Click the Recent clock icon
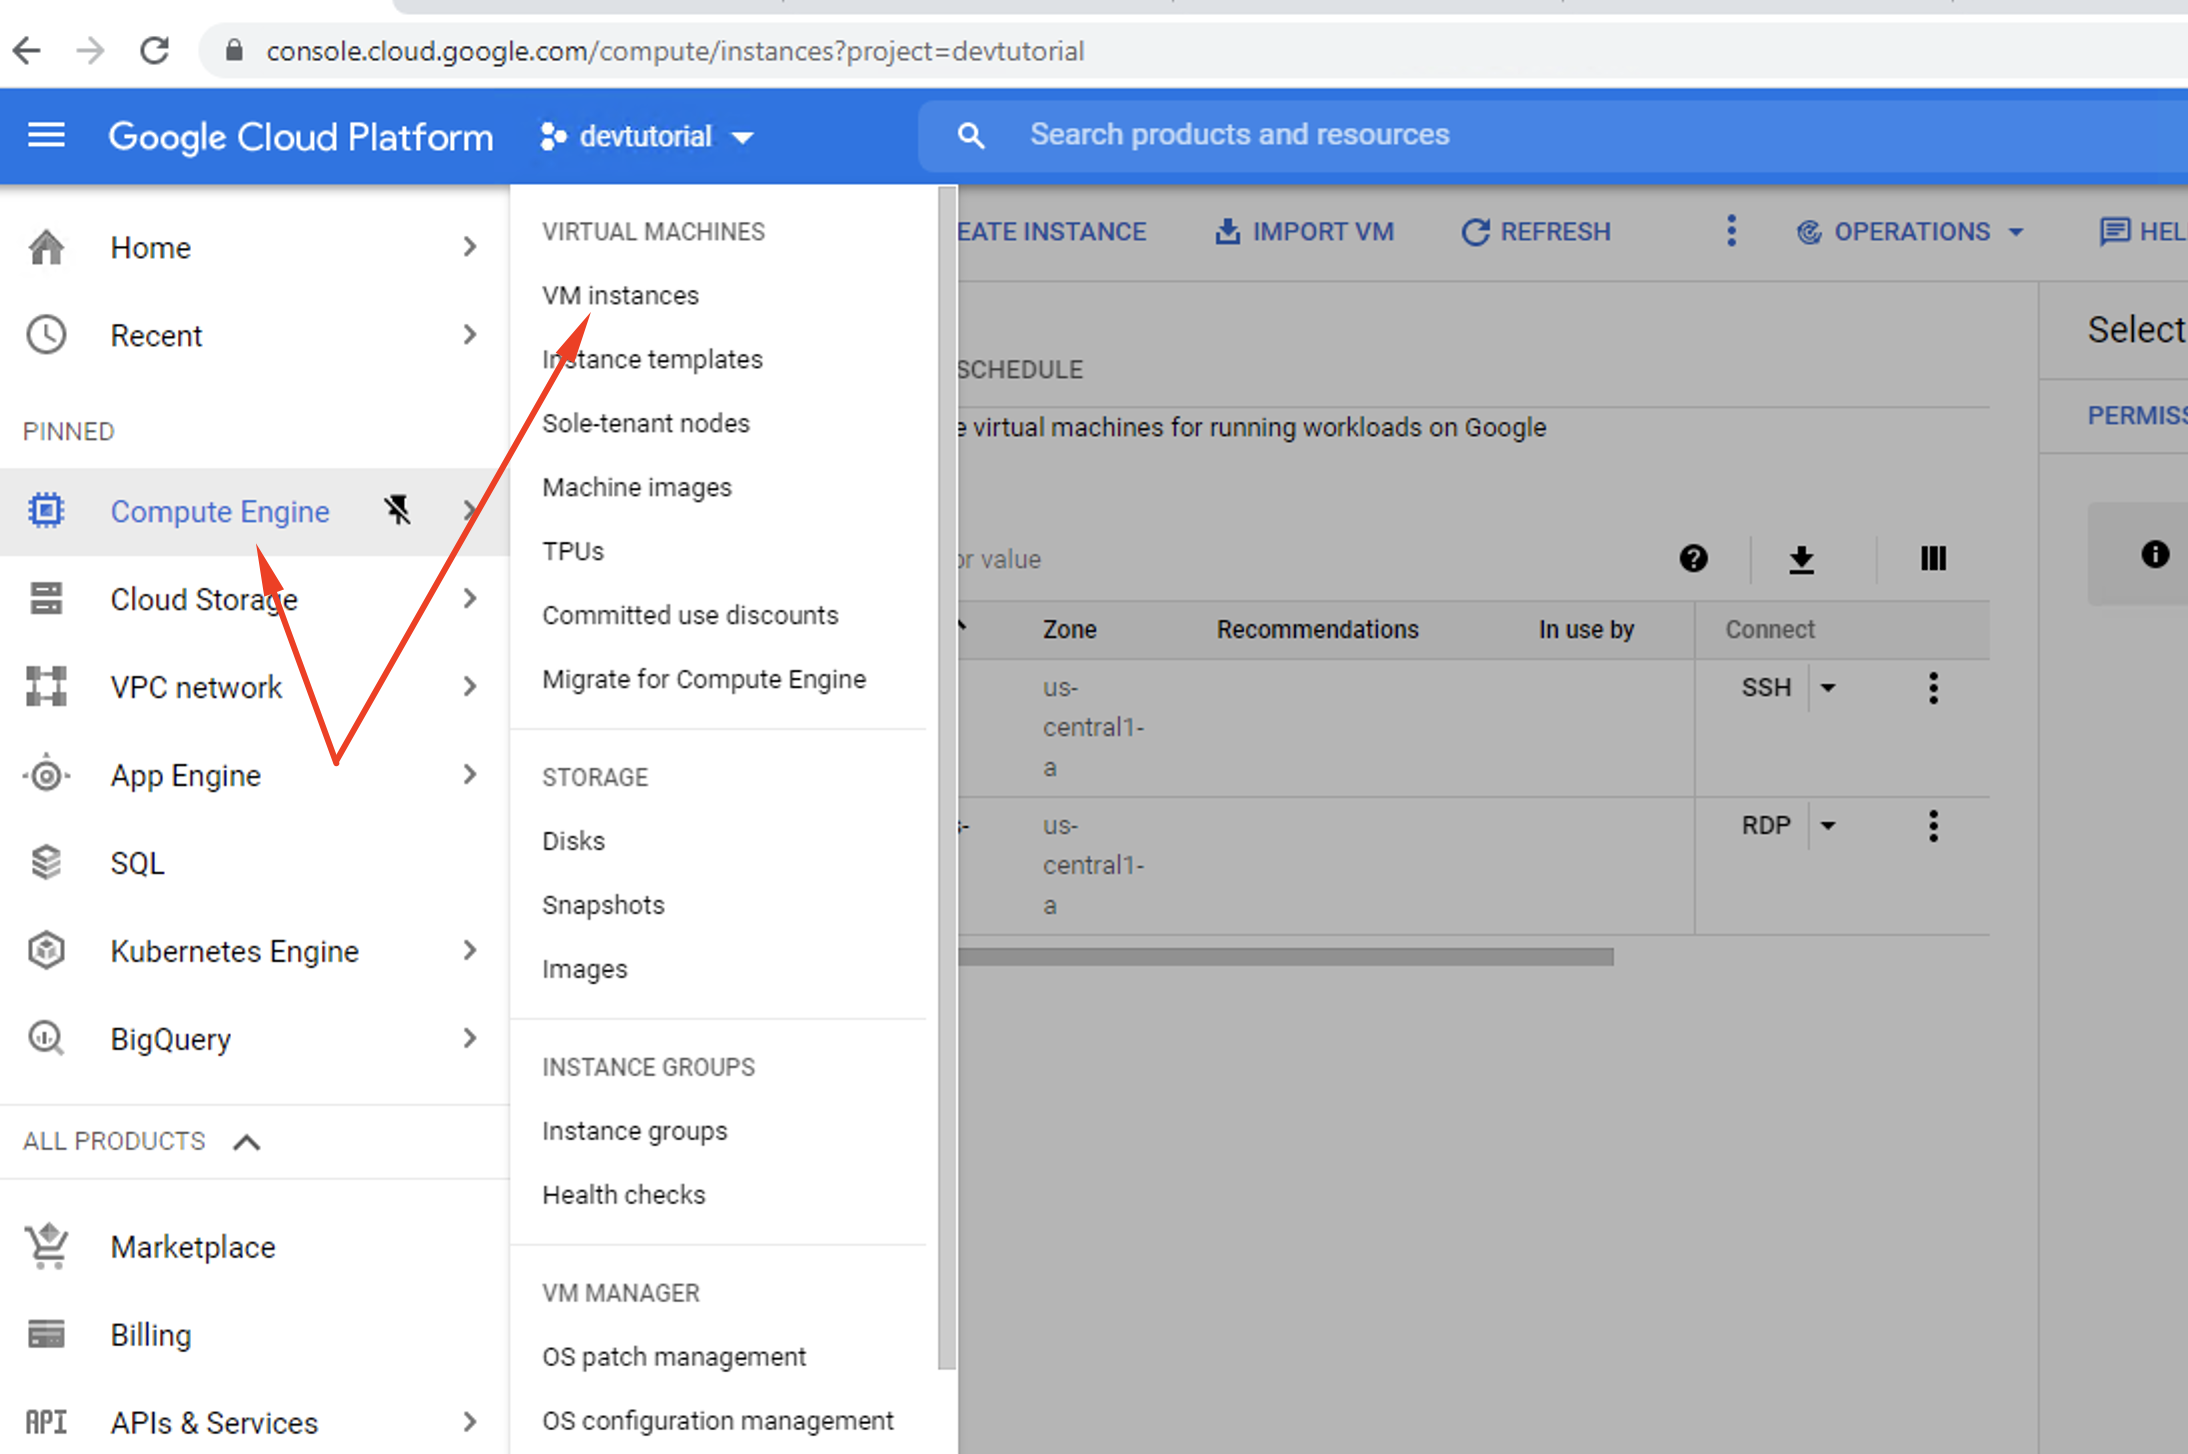This screenshot has height=1454, width=2188. (x=46, y=334)
